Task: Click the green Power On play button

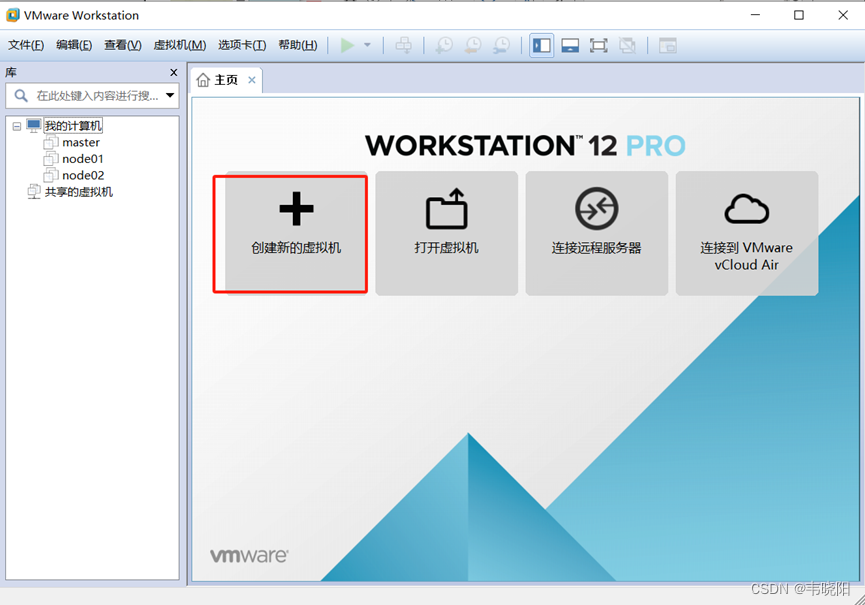Action: pyautogui.click(x=347, y=45)
